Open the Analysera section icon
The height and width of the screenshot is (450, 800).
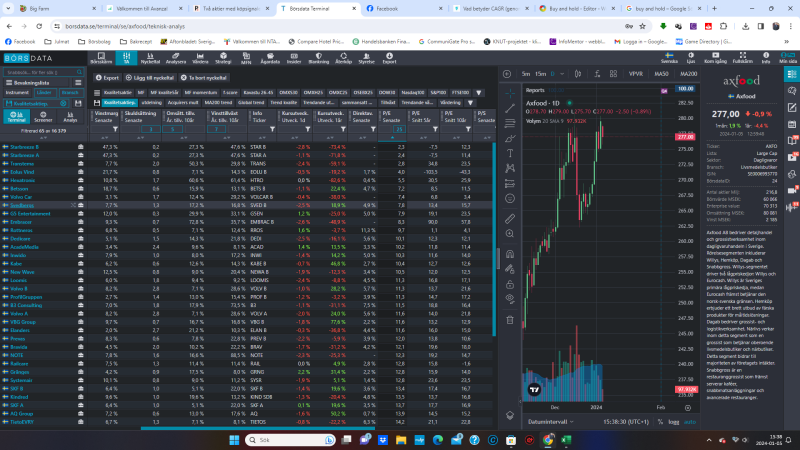pos(176,58)
